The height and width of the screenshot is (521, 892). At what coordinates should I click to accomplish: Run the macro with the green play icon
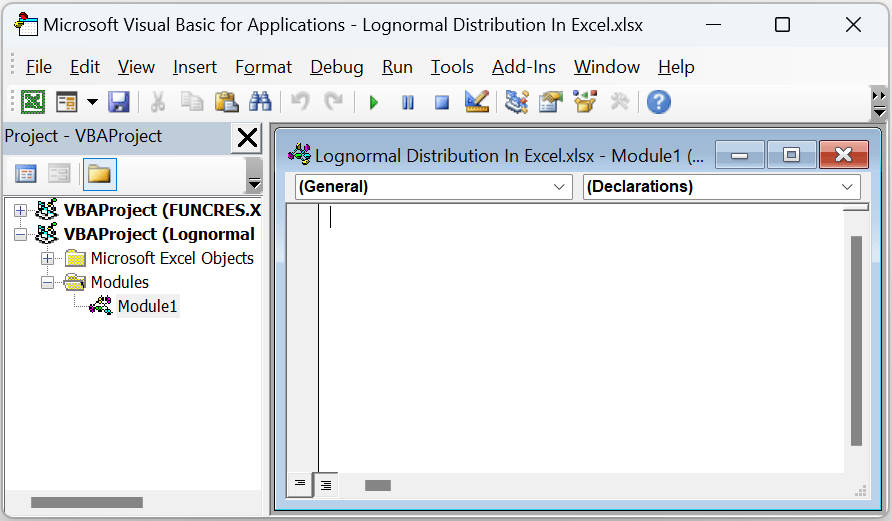(374, 102)
